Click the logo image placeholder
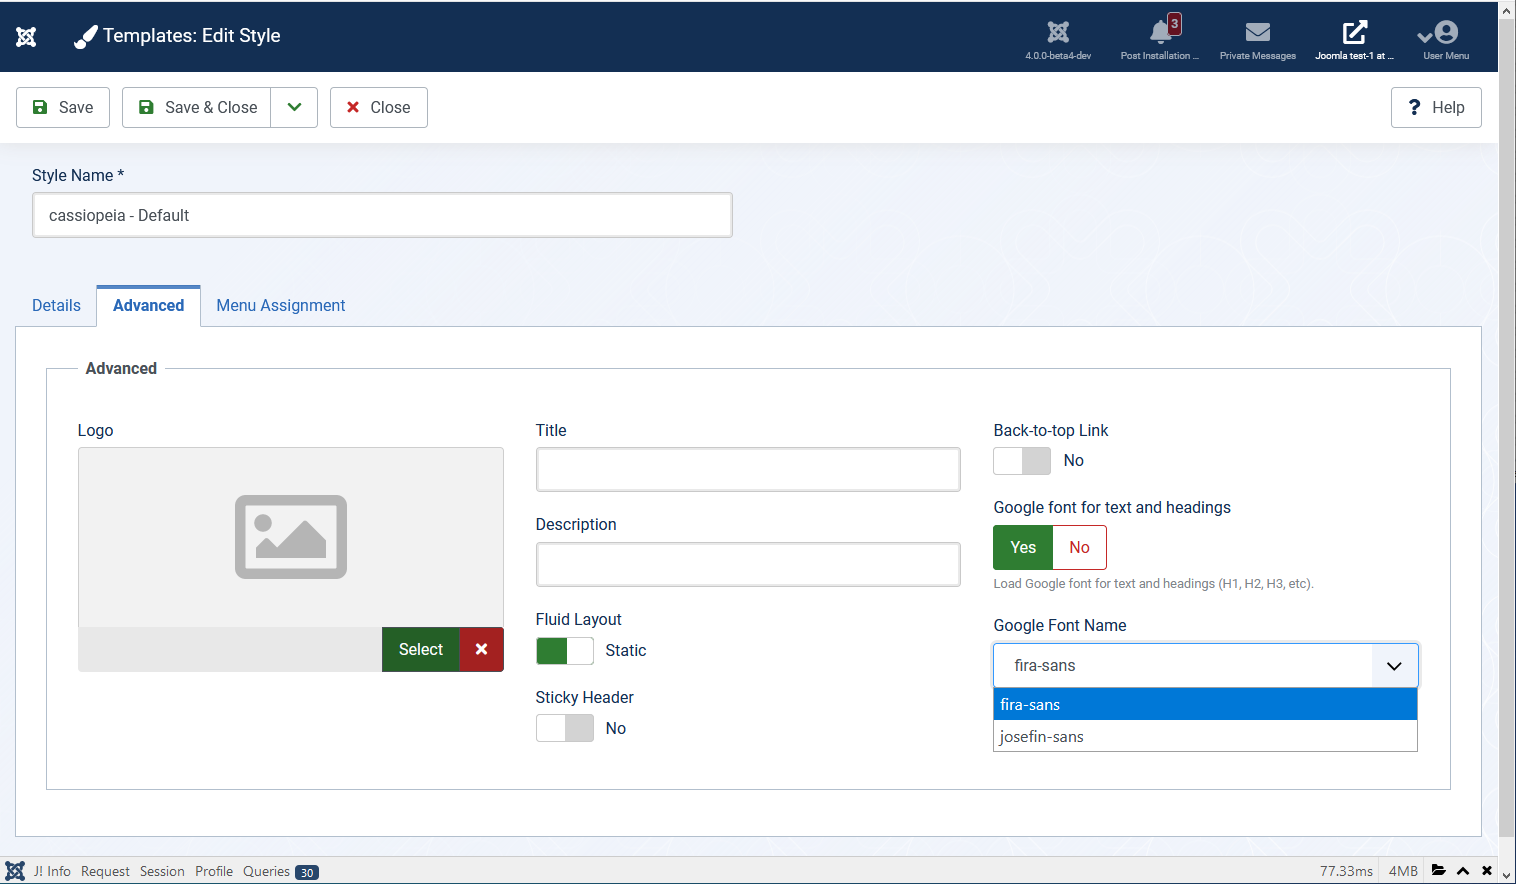Screen dimensions: 1516x884 (291, 537)
